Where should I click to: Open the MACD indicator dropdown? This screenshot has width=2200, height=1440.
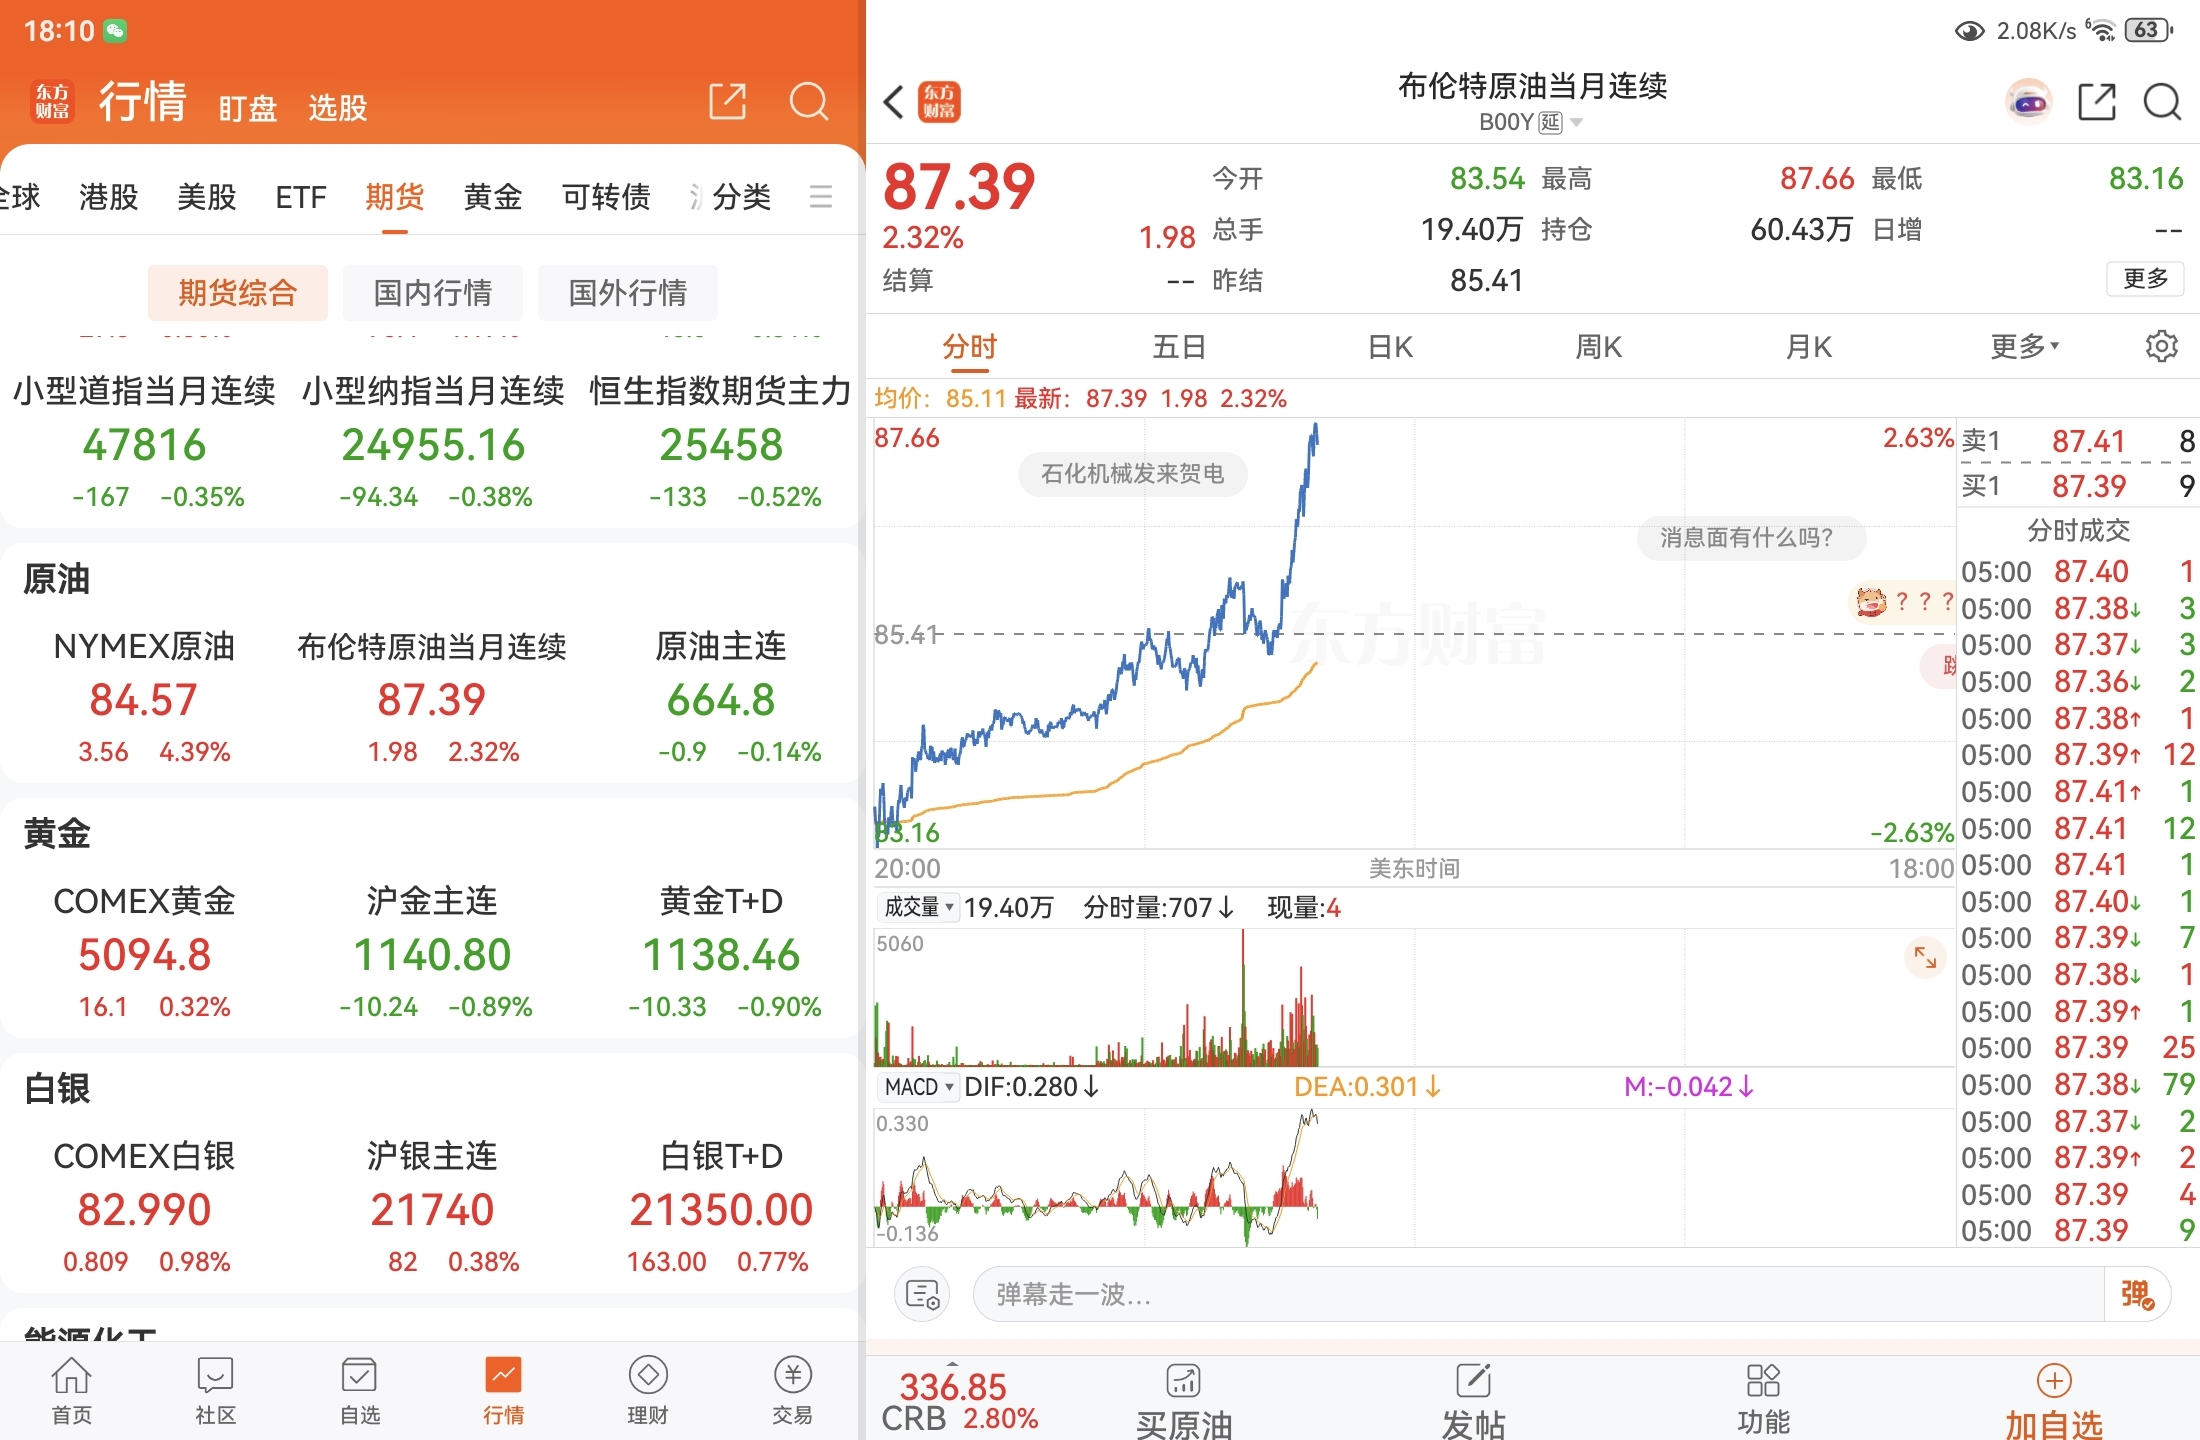pyautogui.click(x=918, y=1087)
